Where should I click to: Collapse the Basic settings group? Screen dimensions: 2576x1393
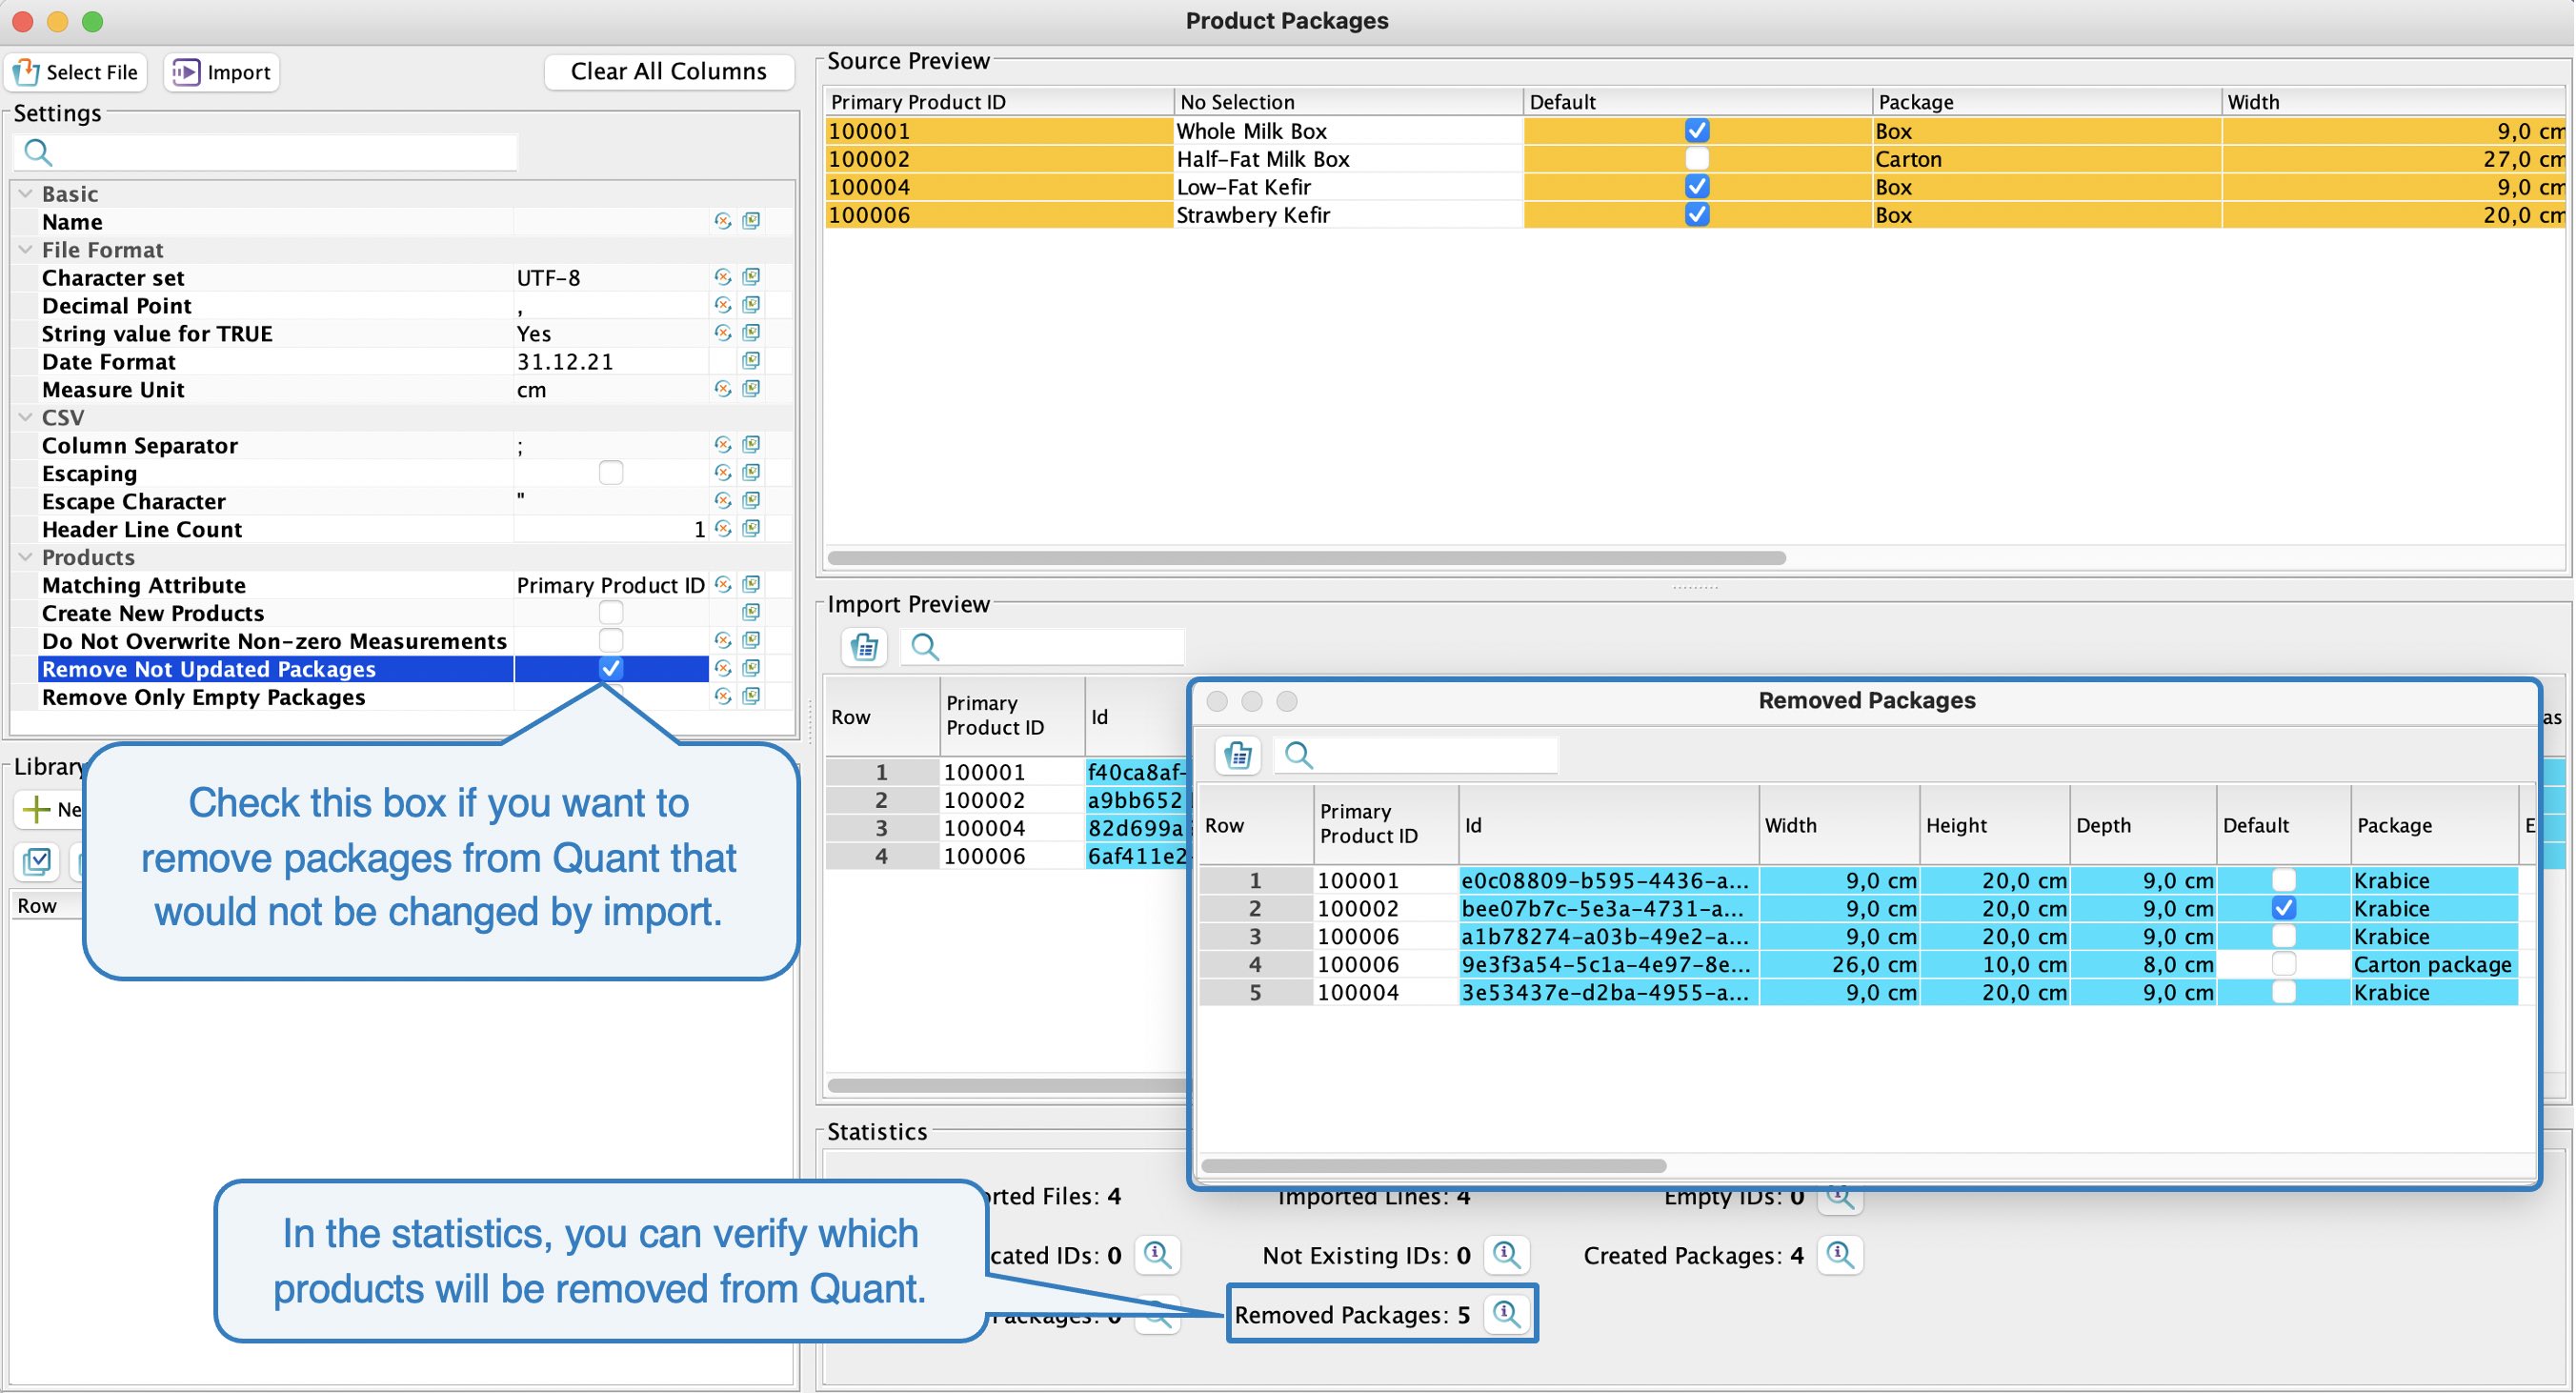point(26,193)
